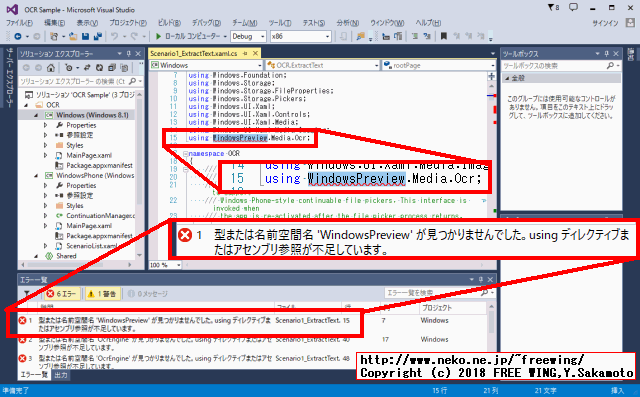
Task: Click the account avatar icon beside サインイン
Action: (630, 23)
